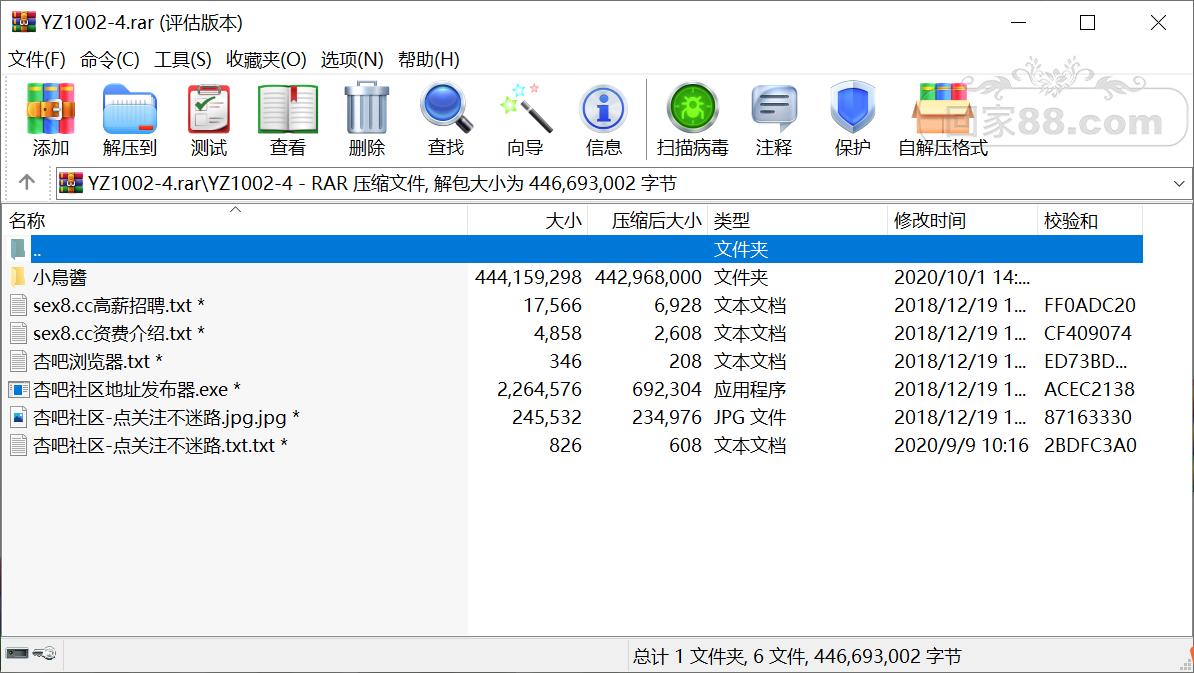
Task: Click the jpg image file icon
Action: pos(18,417)
